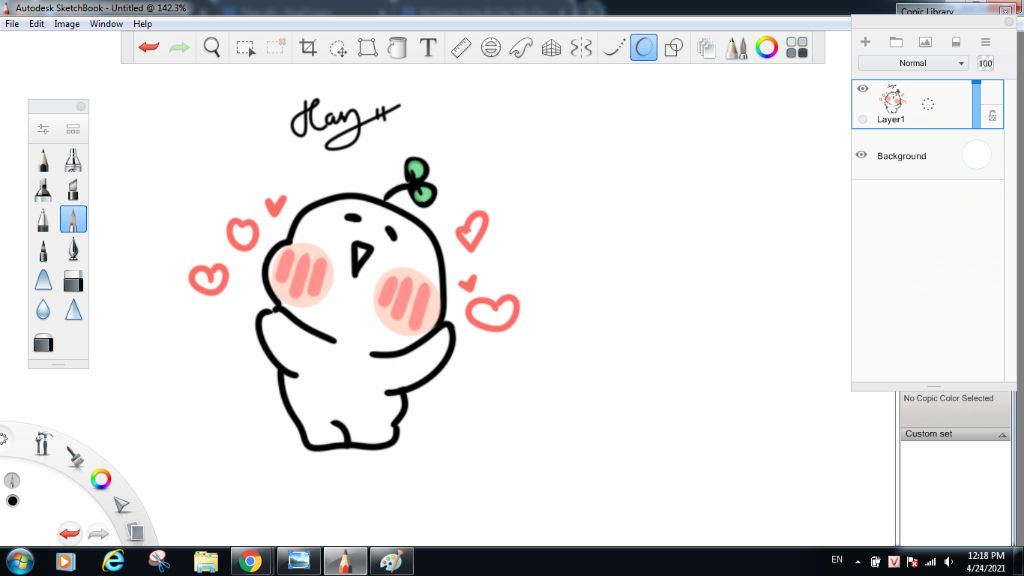Toggle the Symmetry tool
1024x576 pixels.
point(581,48)
